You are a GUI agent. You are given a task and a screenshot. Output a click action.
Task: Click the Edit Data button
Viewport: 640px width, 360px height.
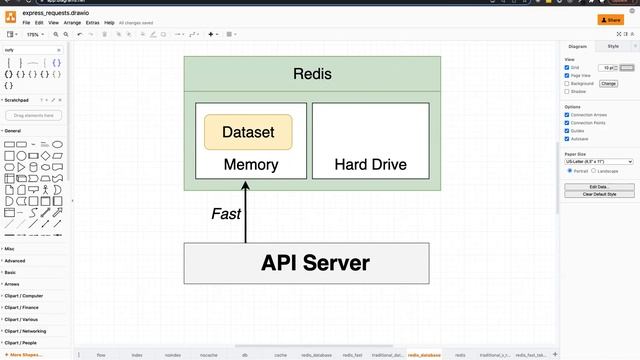coord(599,187)
